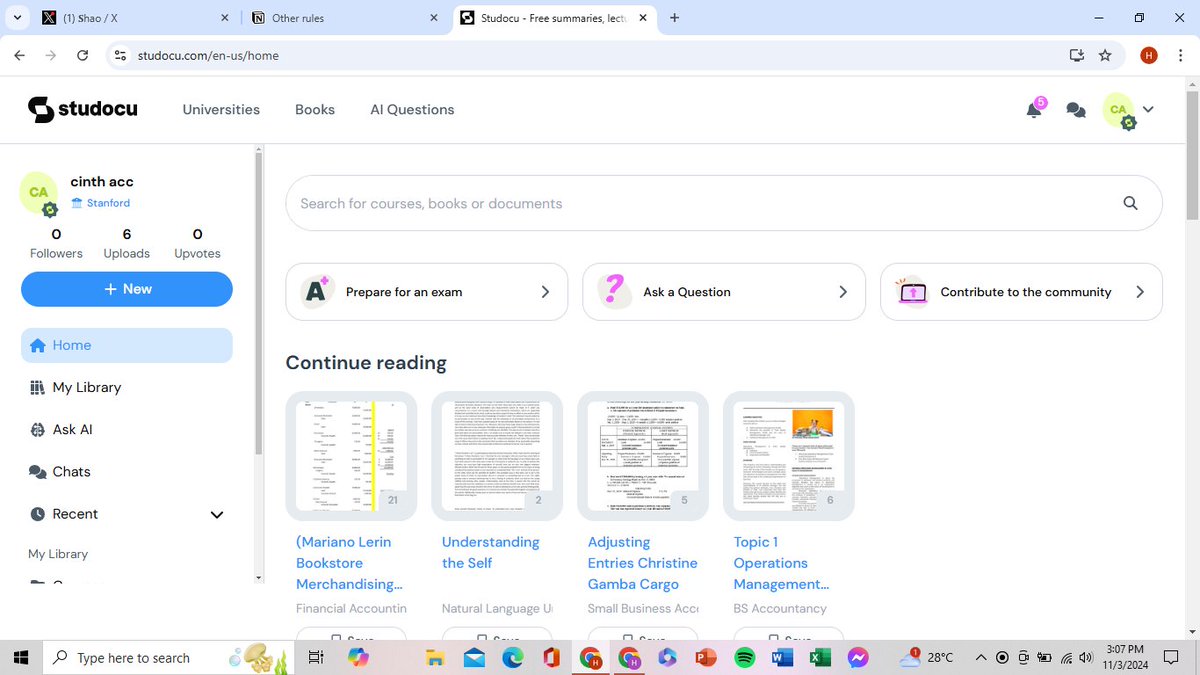
Task: Click the BS Accountancy course label
Action: pos(780,608)
